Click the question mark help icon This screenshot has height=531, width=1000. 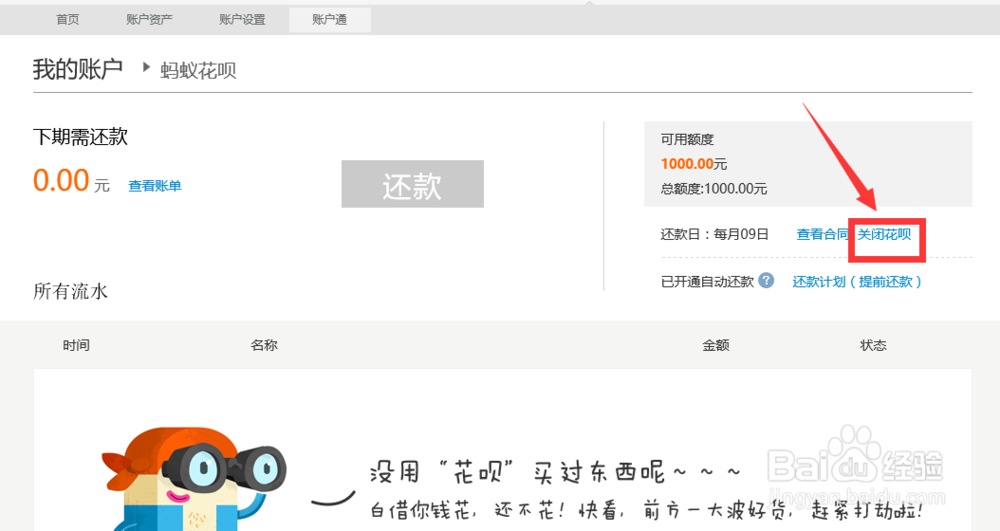click(x=767, y=280)
